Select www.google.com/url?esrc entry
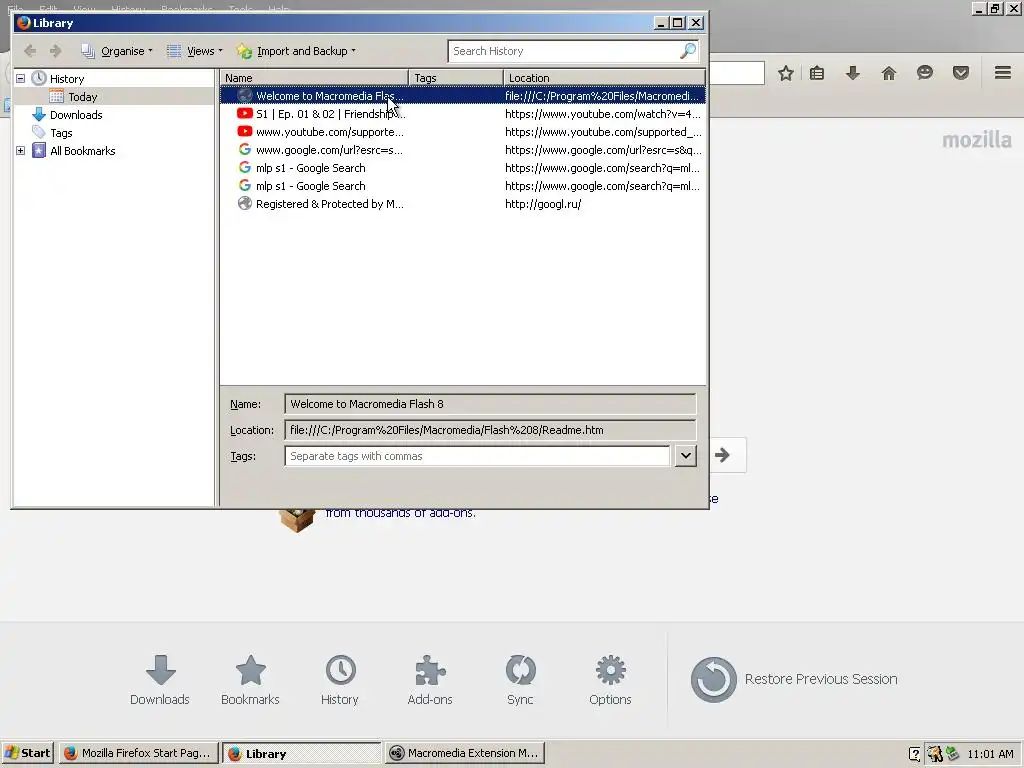1024x768 pixels. click(x=462, y=150)
